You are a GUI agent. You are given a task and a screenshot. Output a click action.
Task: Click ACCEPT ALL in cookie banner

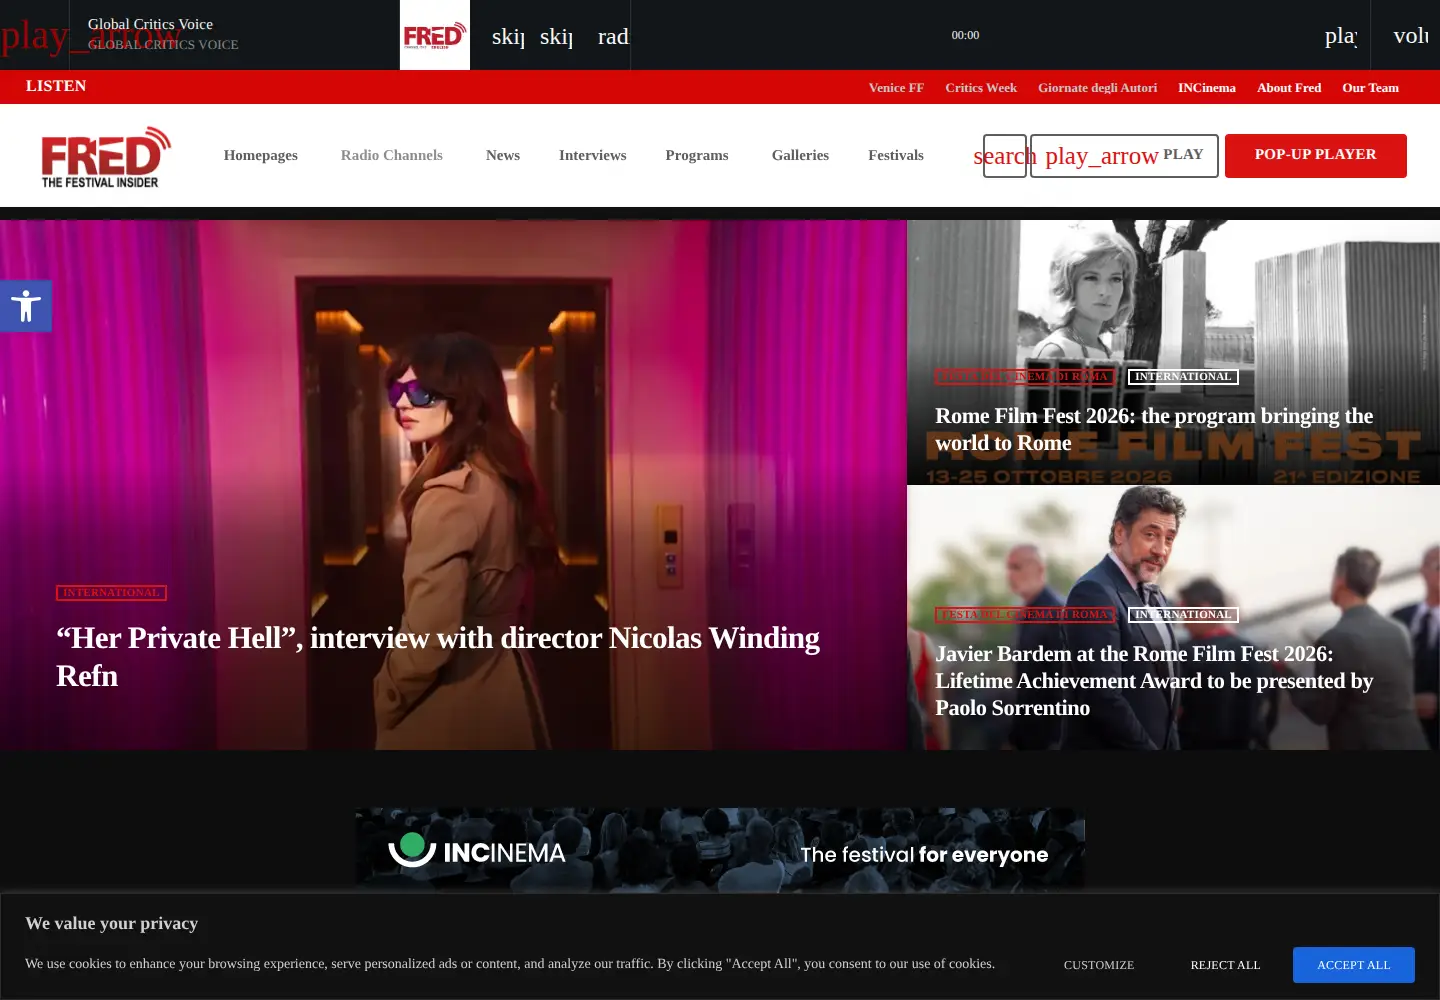coord(1354,965)
